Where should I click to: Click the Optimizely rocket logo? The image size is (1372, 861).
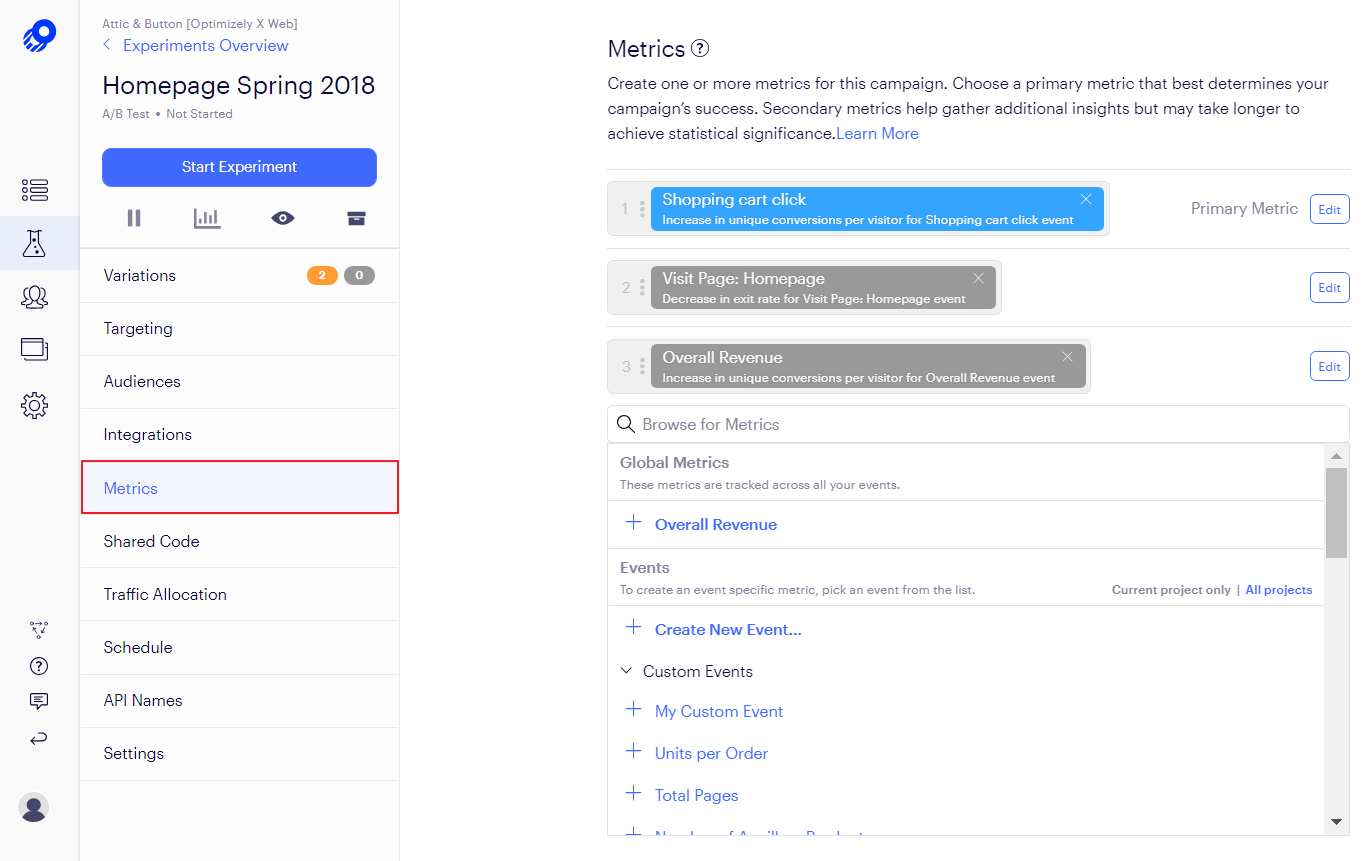(x=39, y=36)
